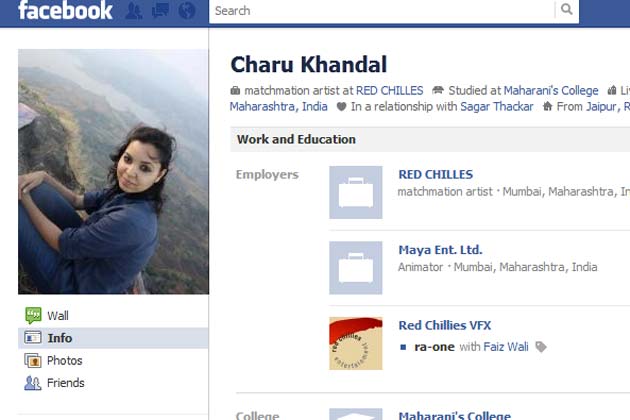Open messages icon in top bar
The height and width of the screenshot is (420, 630).
[x=160, y=10]
